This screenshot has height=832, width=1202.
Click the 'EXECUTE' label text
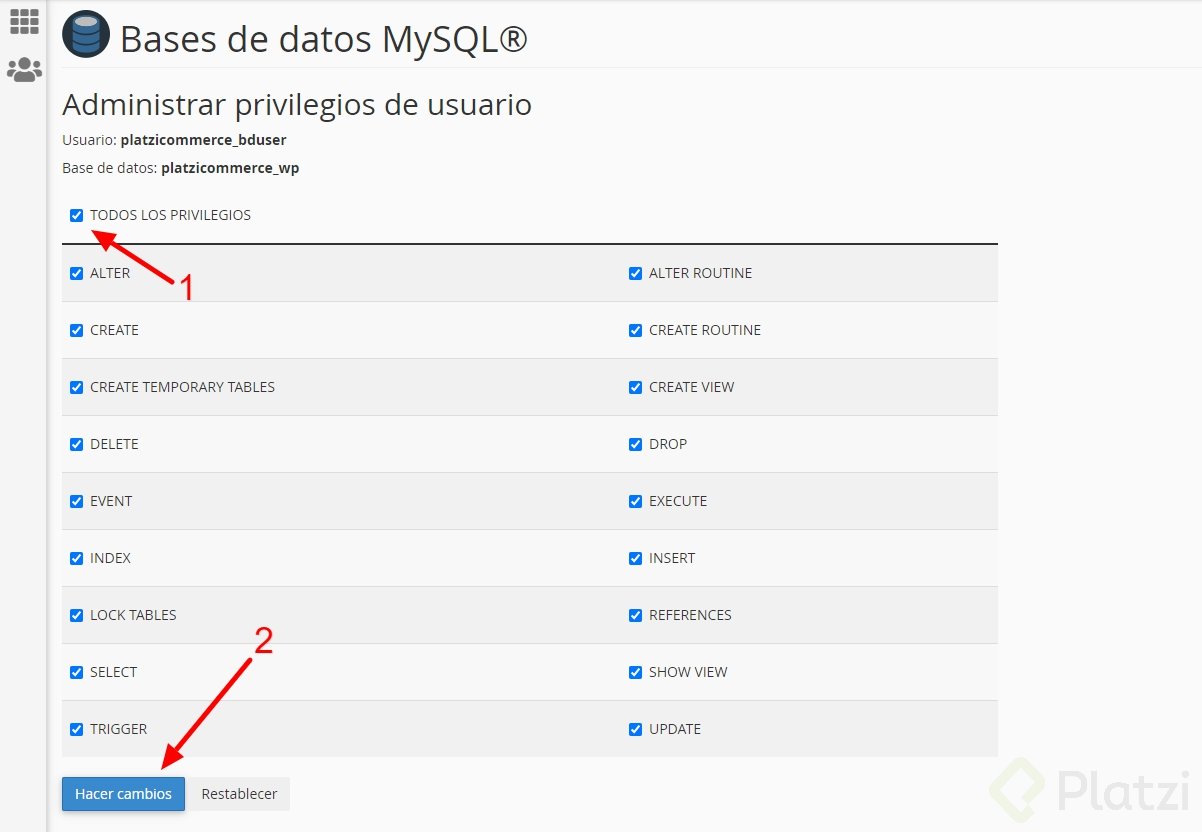click(x=678, y=501)
